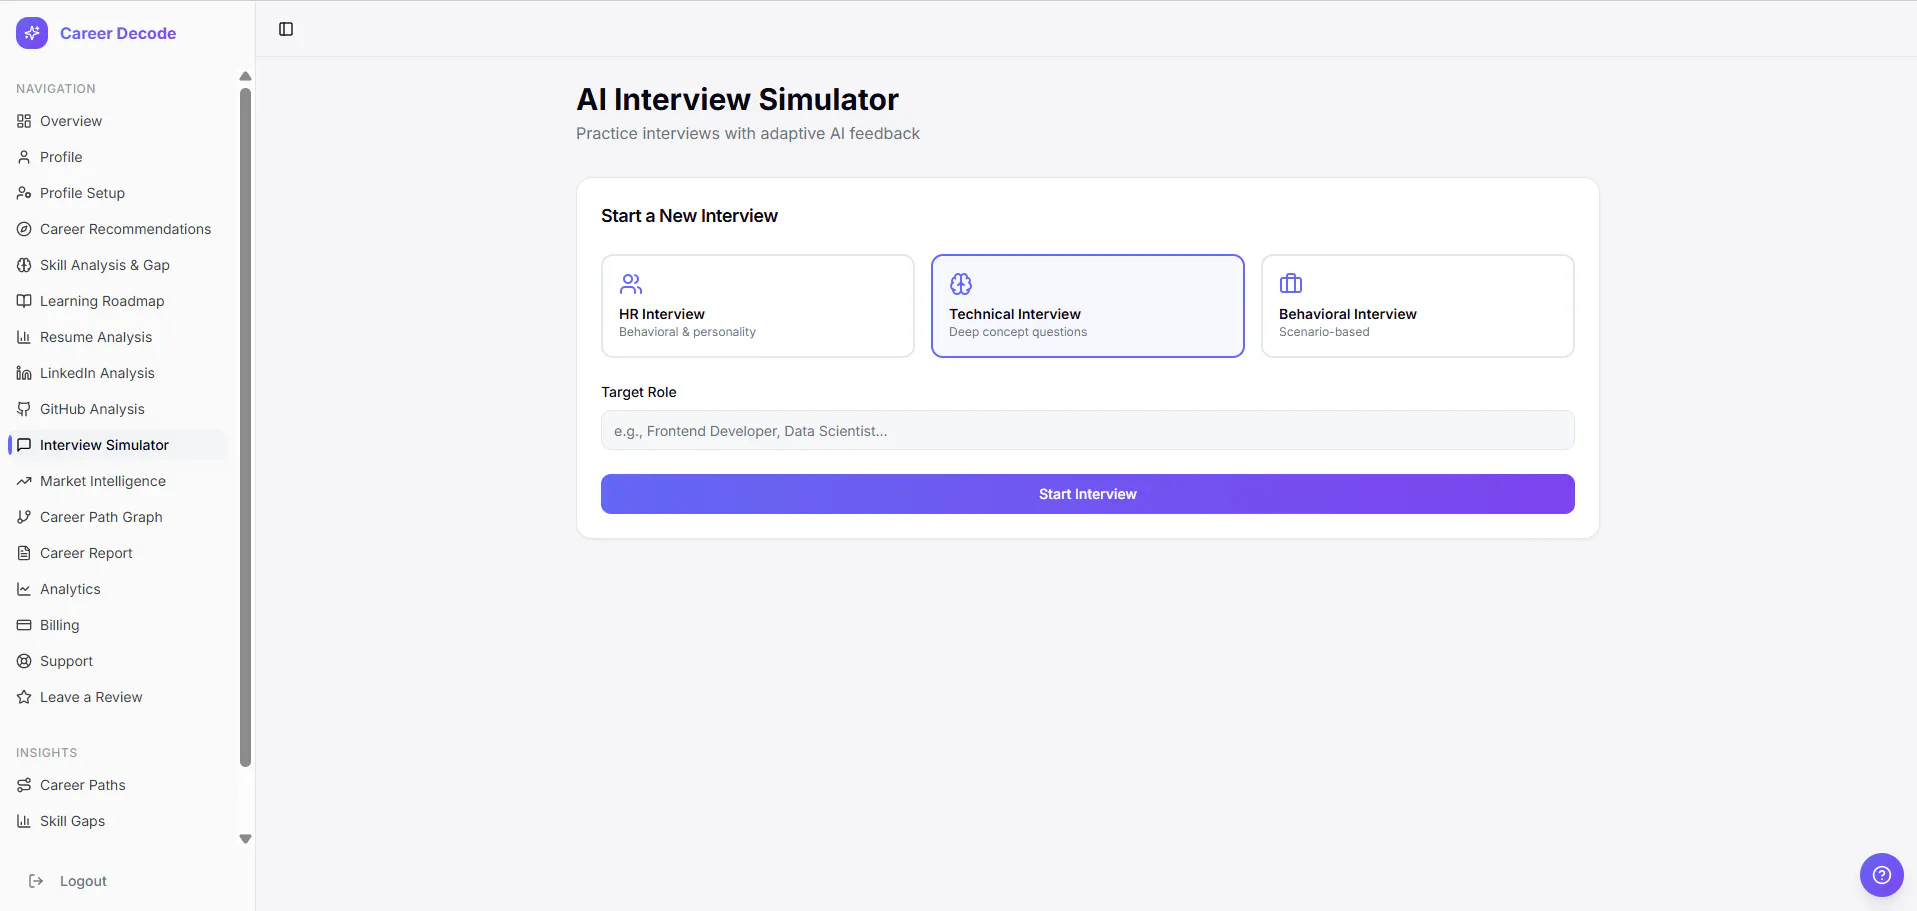Open the Career Report link

[118, 553]
